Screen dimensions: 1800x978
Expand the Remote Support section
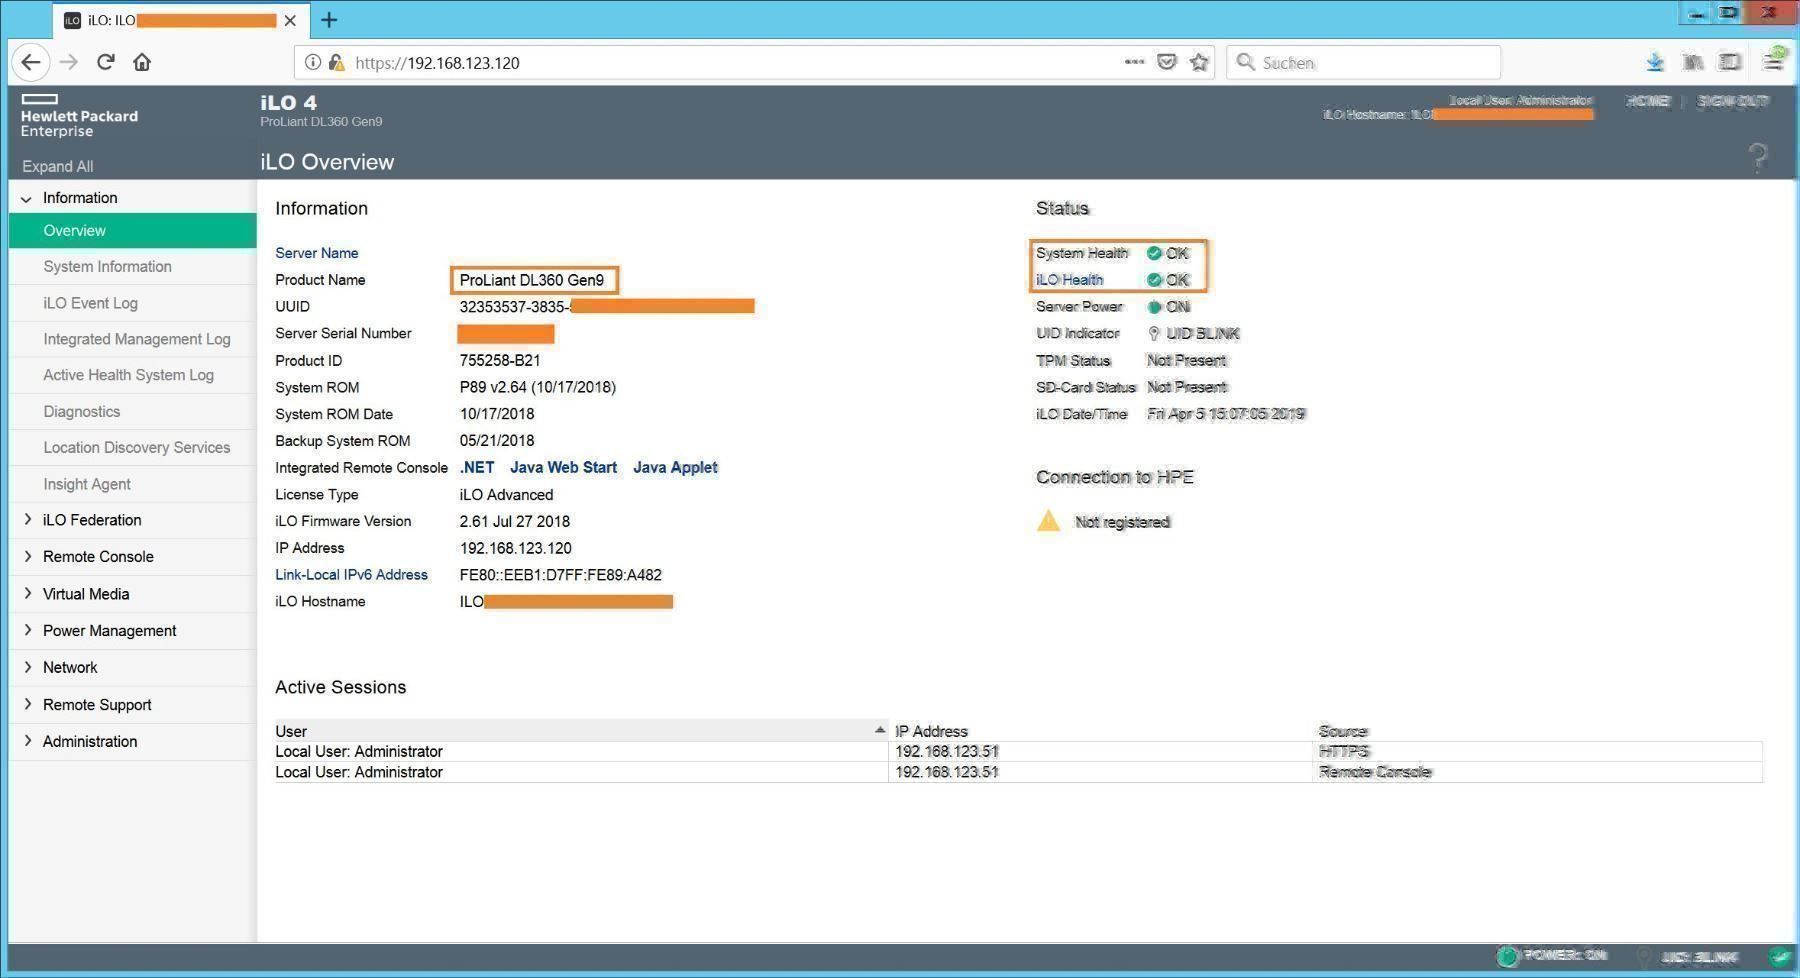(27, 704)
